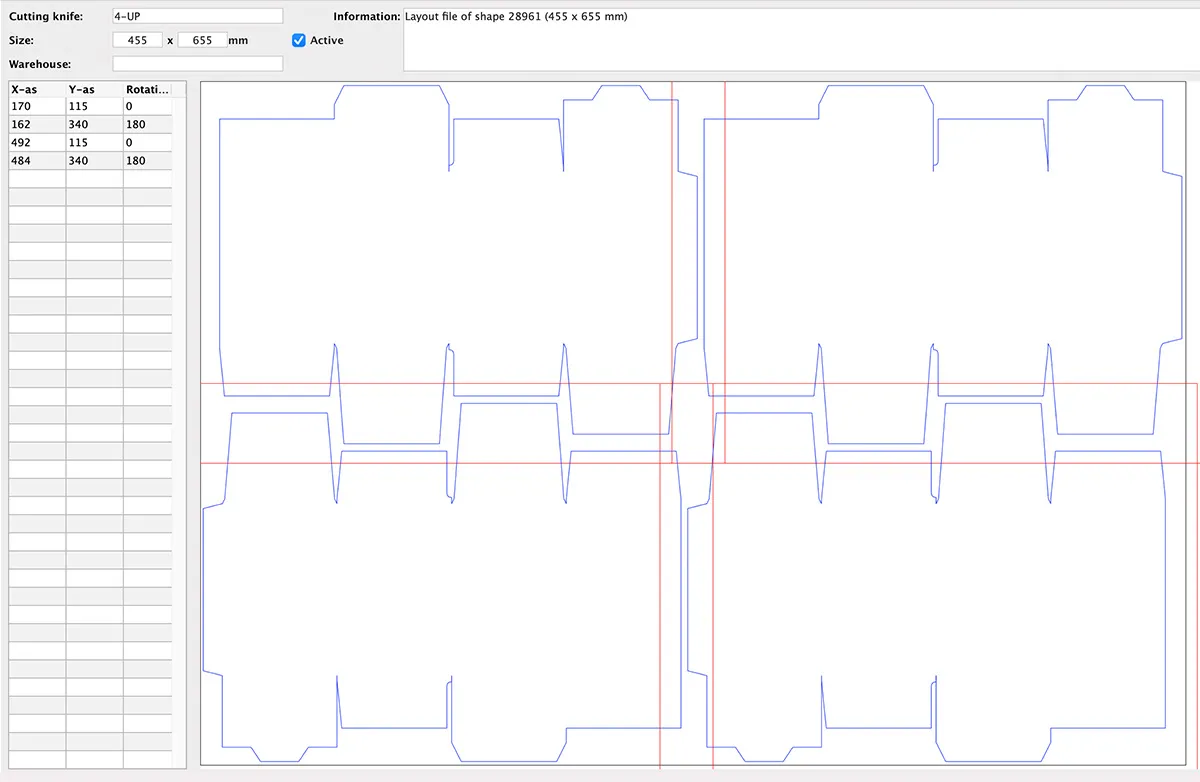Image resolution: width=1200 pixels, height=782 pixels.
Task: Select the X-as cell with value 492
Action: coord(37,142)
